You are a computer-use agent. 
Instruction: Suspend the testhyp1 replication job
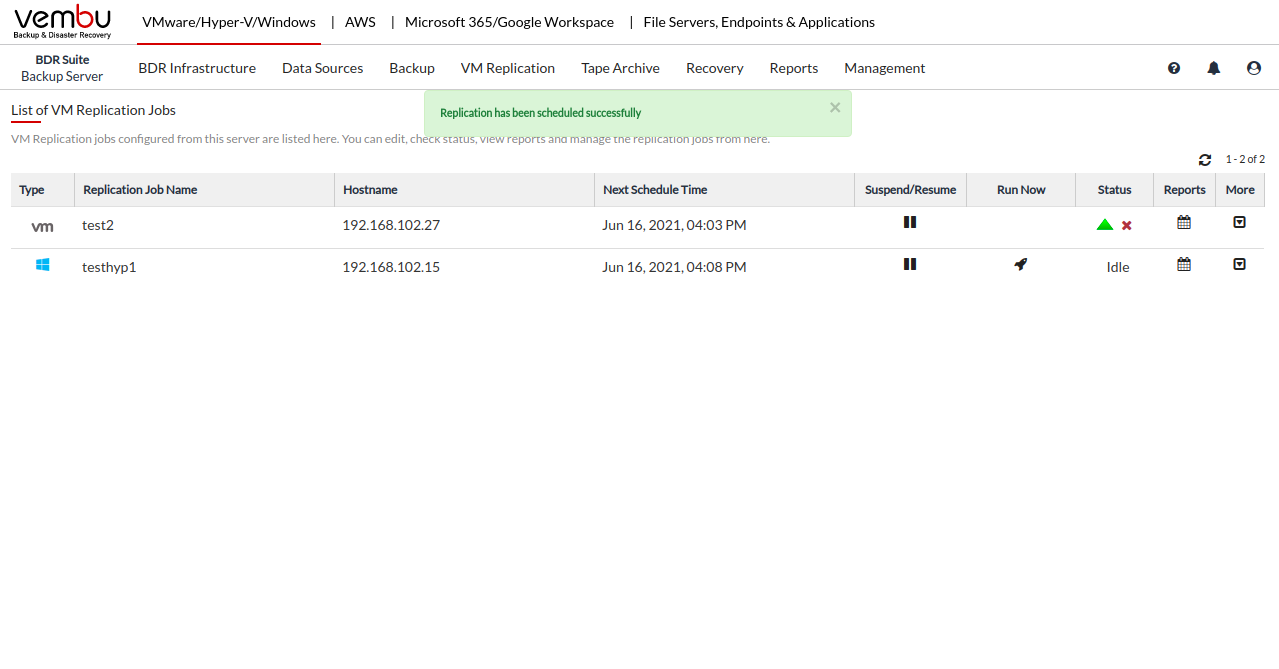[910, 264]
